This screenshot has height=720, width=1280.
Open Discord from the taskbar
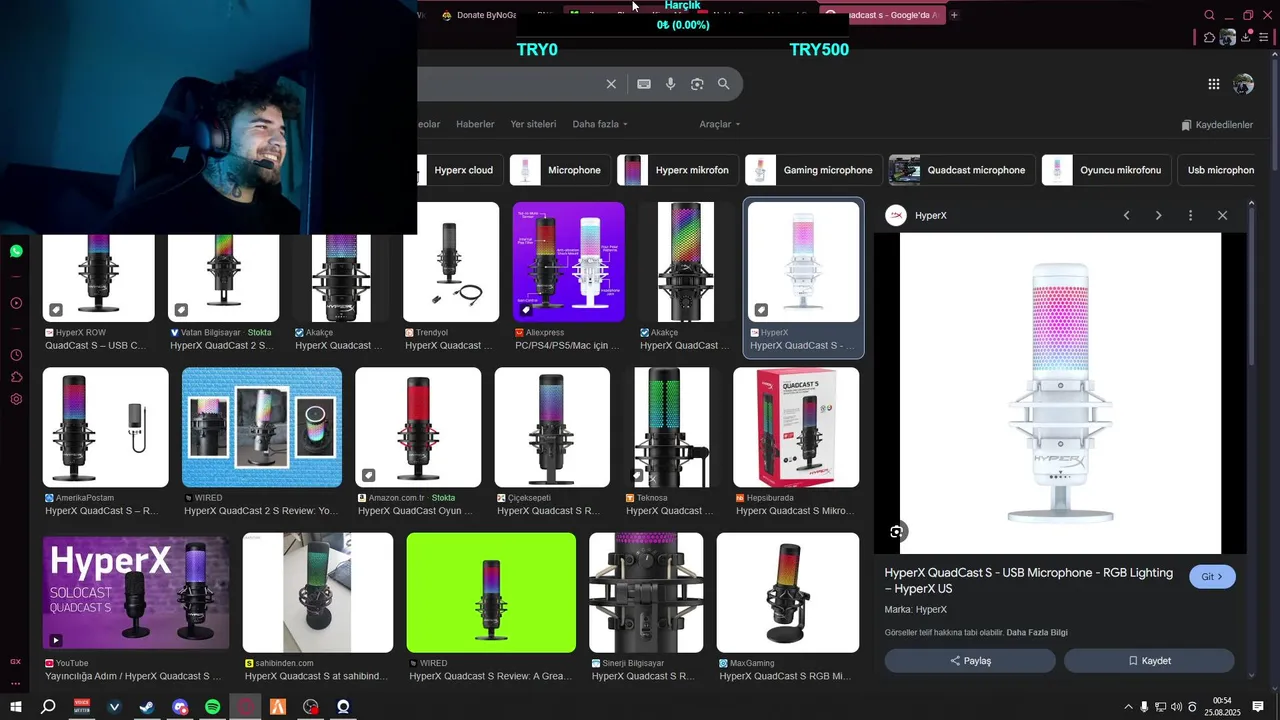pyautogui.click(x=180, y=706)
